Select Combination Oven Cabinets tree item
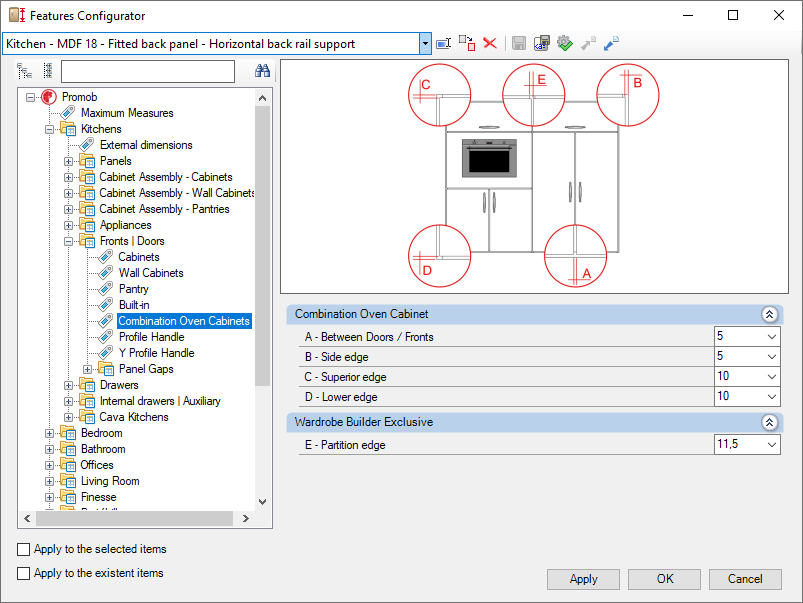Screen dimensions: 803x603 (x=184, y=321)
